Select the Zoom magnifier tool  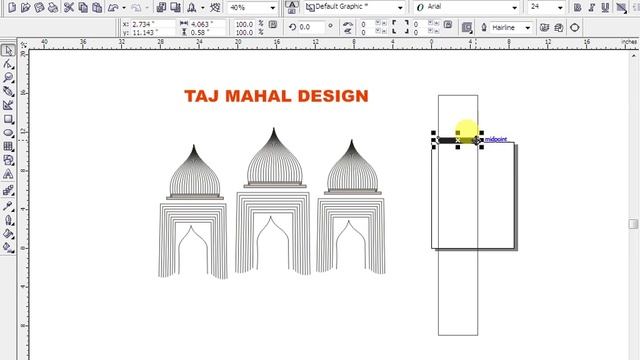8,78
